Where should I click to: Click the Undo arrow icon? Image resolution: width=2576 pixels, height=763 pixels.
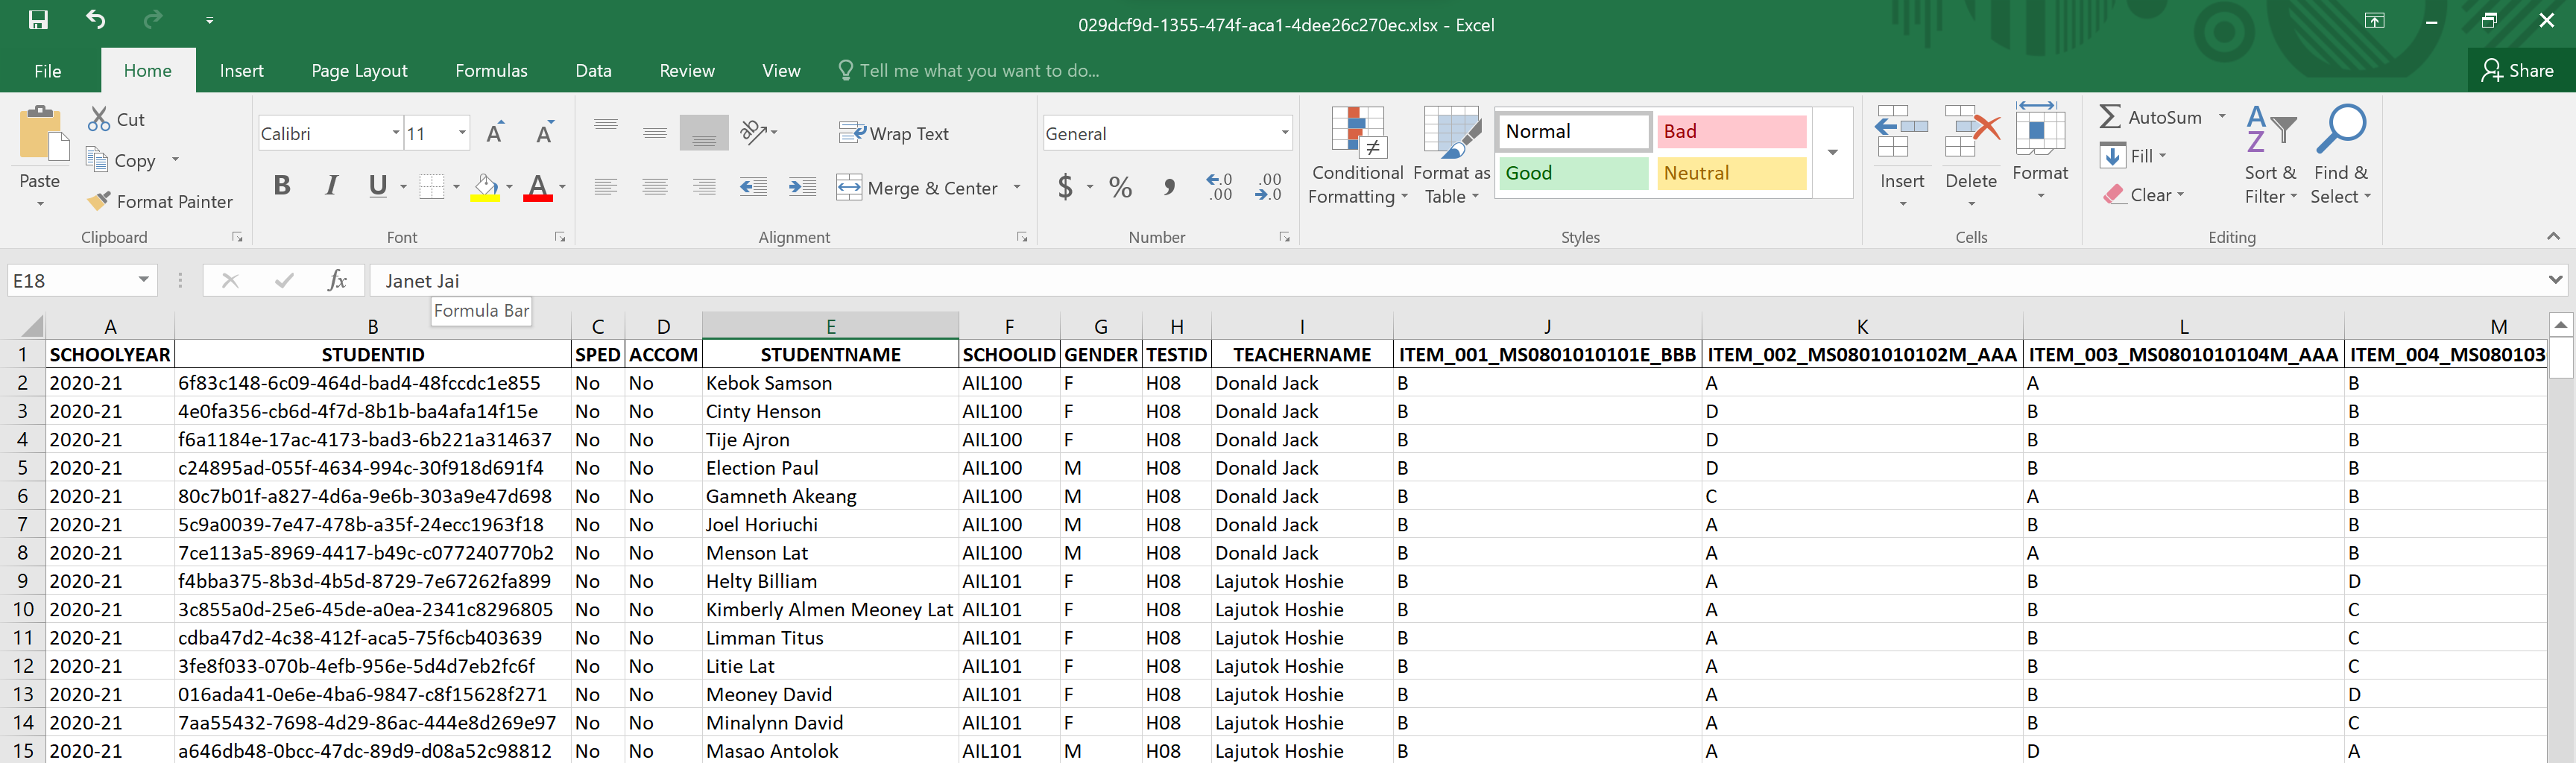click(x=95, y=20)
